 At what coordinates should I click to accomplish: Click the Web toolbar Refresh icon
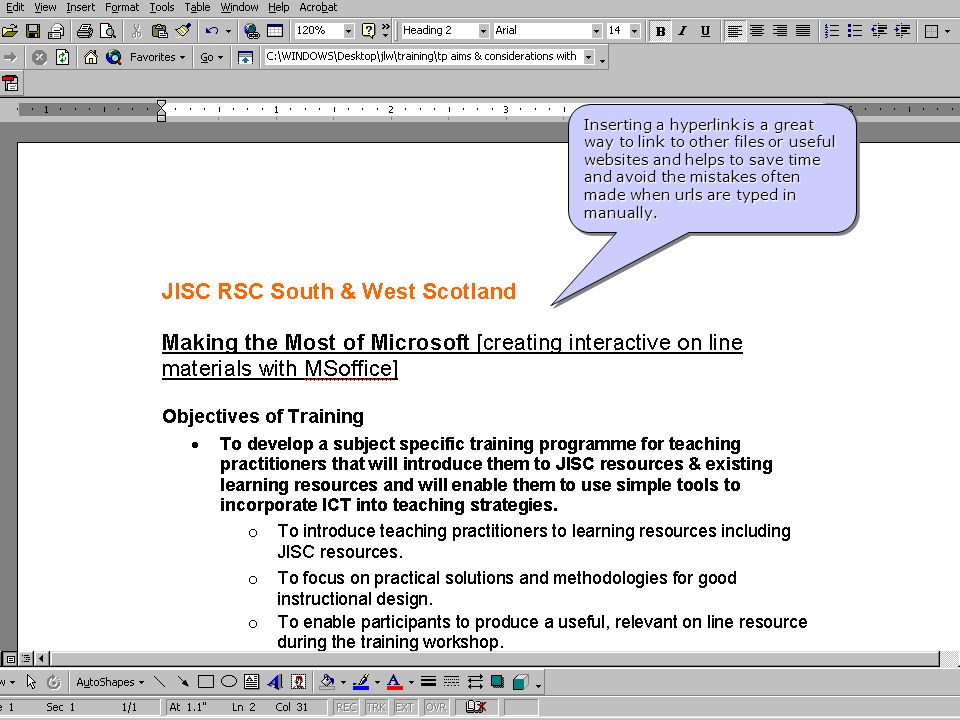[62, 58]
